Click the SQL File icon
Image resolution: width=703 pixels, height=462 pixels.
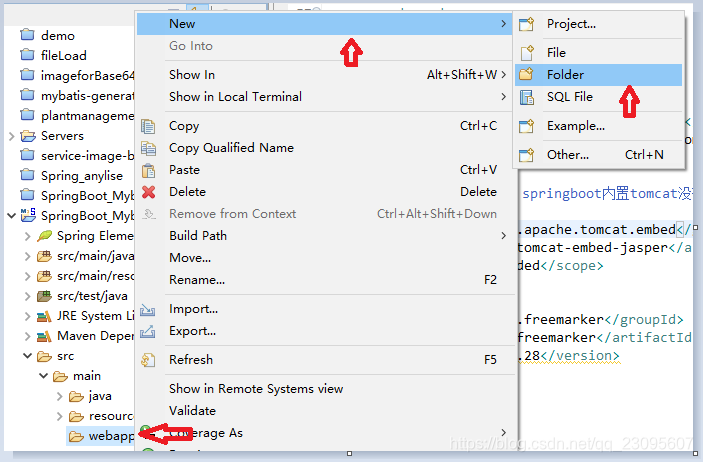tap(526, 97)
